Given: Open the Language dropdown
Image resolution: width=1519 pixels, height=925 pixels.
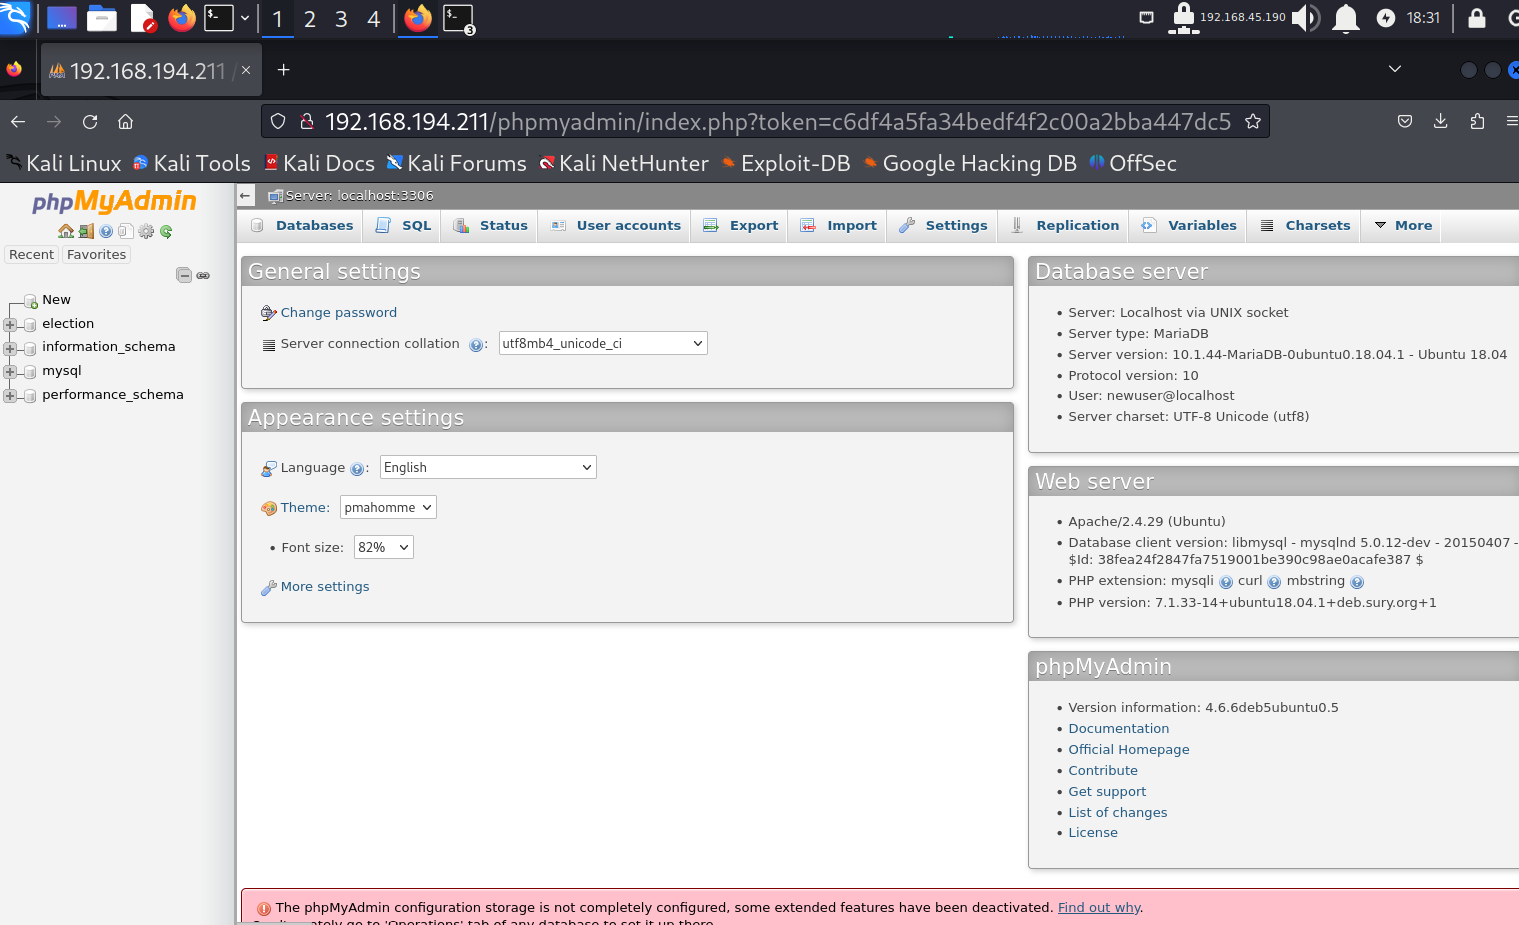Looking at the screenshot, I should click(x=488, y=467).
